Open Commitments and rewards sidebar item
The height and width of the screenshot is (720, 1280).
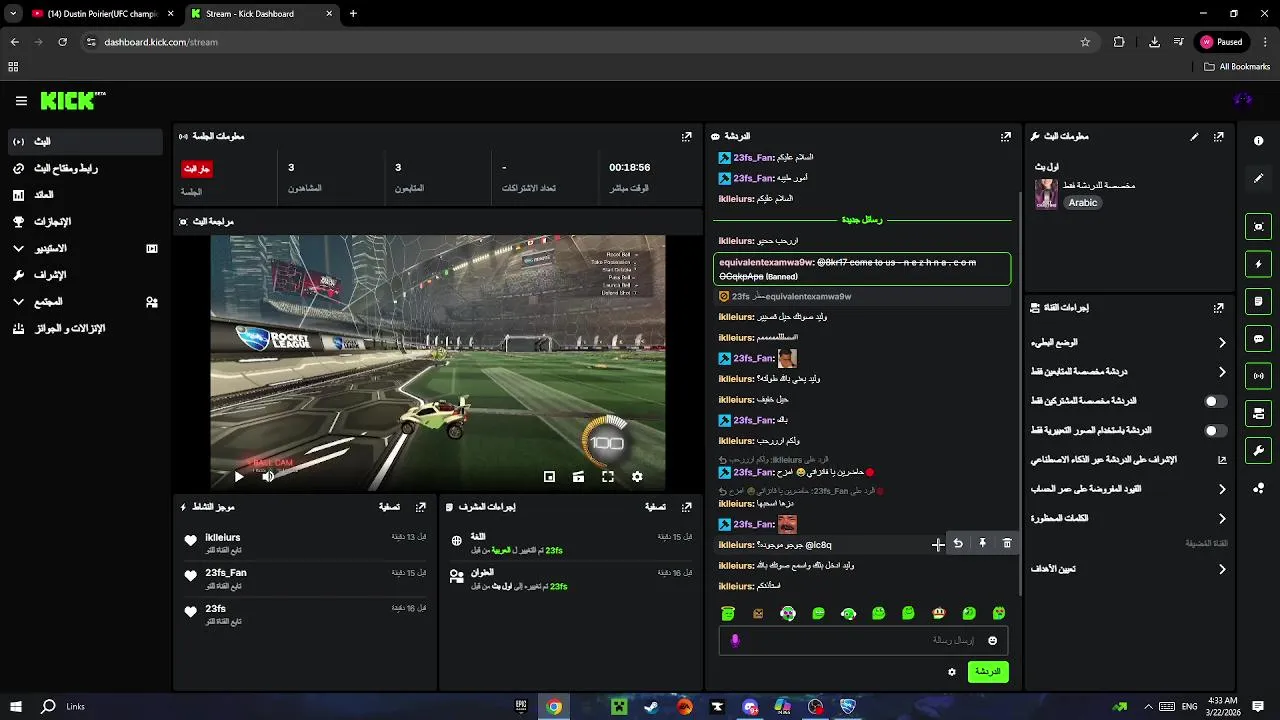(x=85, y=328)
